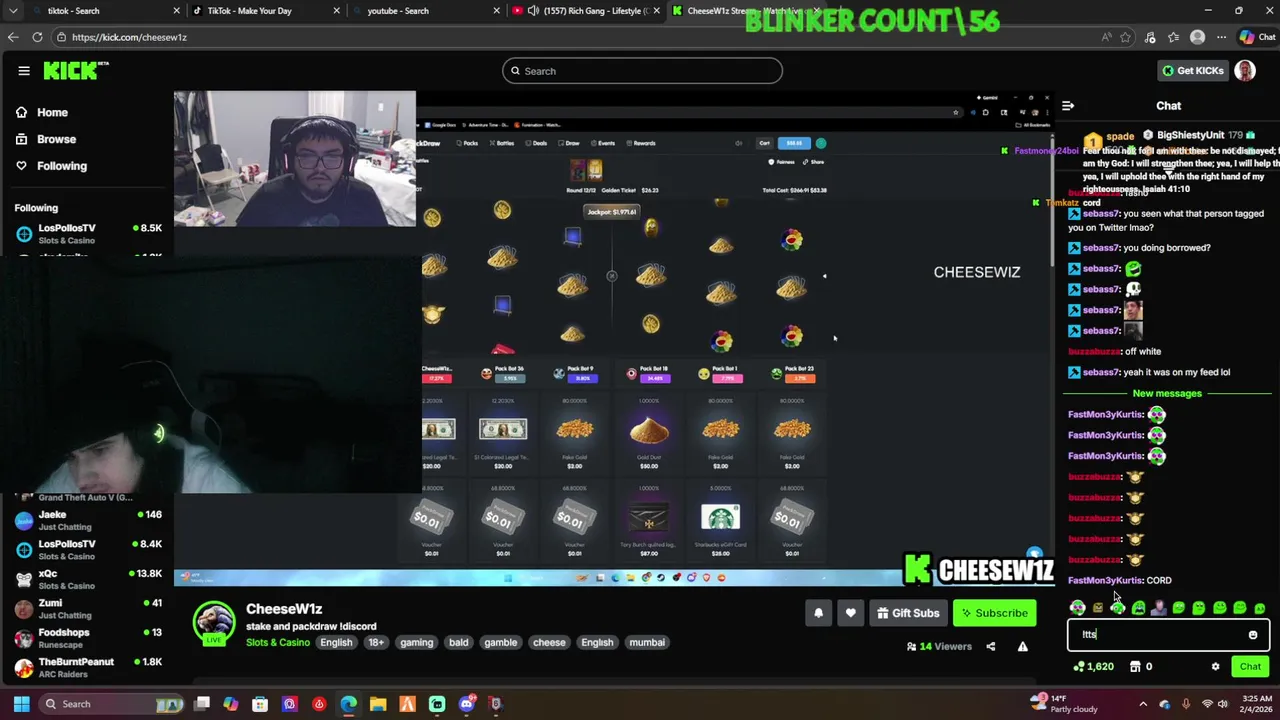Focus the Kick search box
1280x720 pixels.
pos(642,71)
